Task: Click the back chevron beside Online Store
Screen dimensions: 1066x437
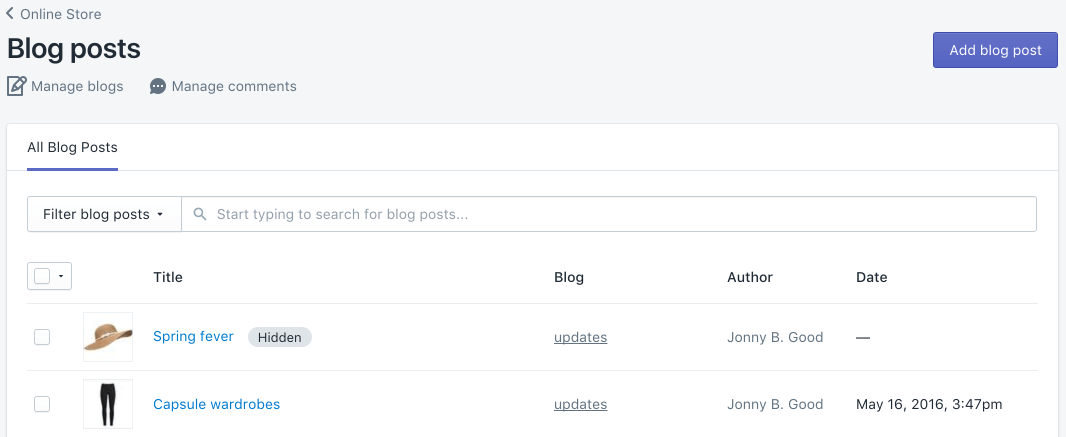Action: click(x=10, y=13)
